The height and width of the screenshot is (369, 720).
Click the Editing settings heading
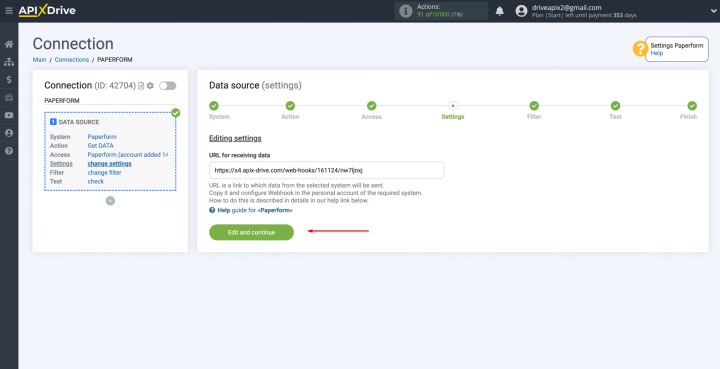coord(235,138)
